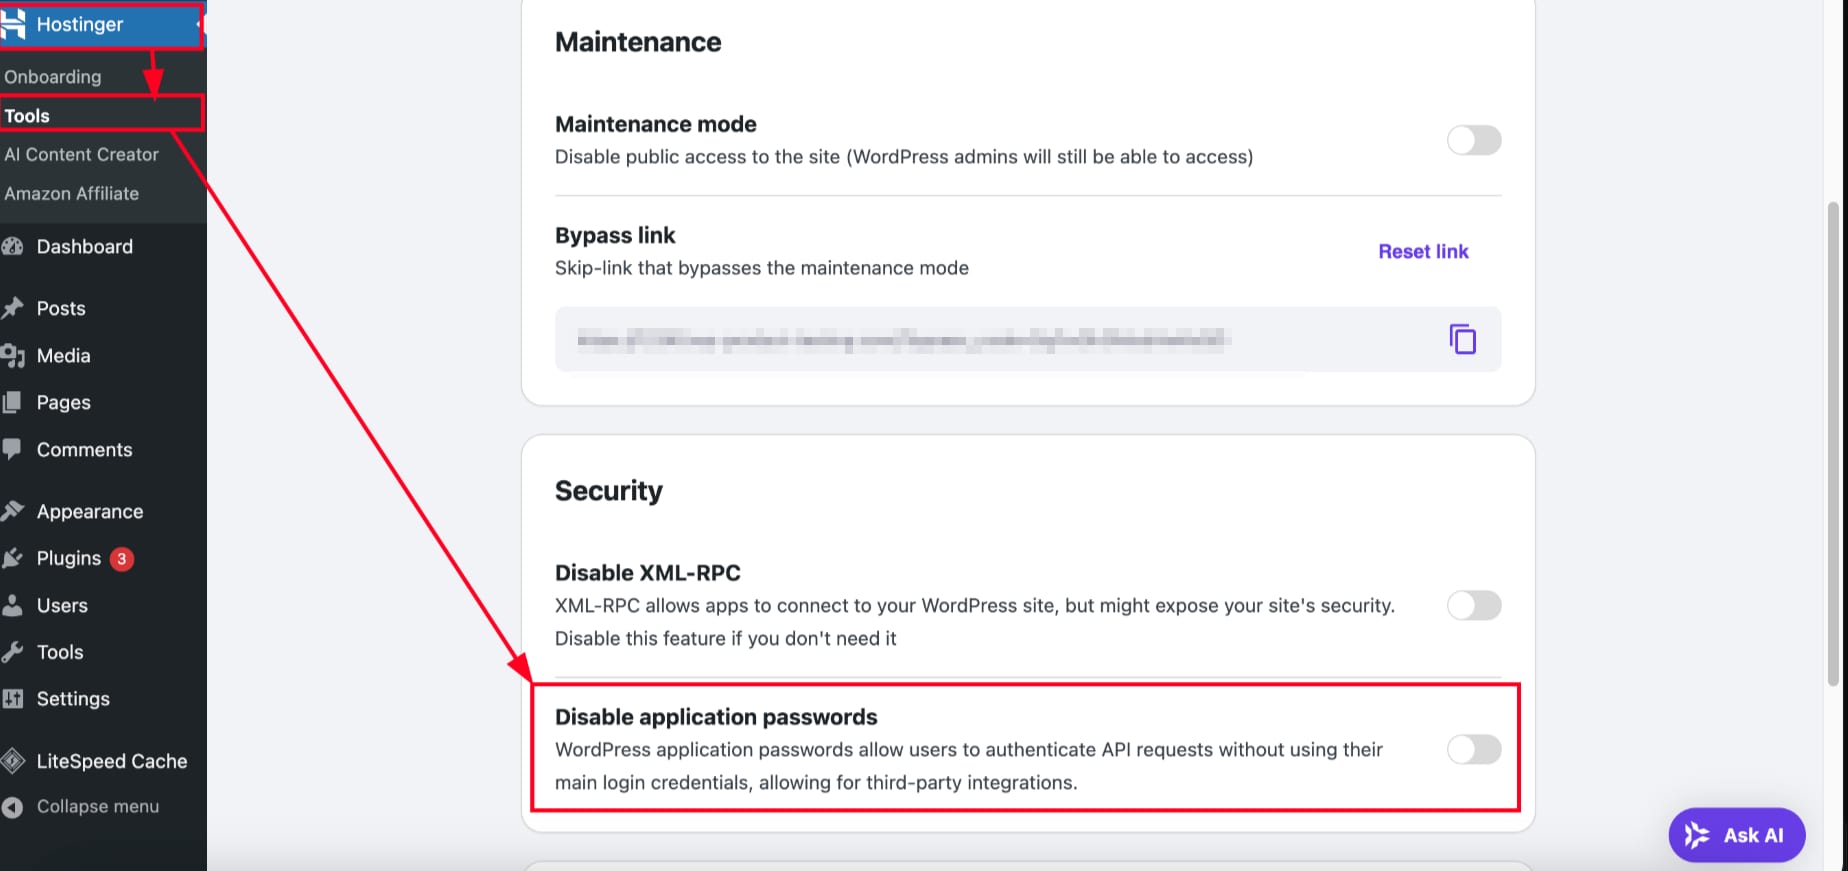Open the Ask AI assistant button
The height and width of the screenshot is (871, 1848).
pyautogui.click(x=1736, y=835)
